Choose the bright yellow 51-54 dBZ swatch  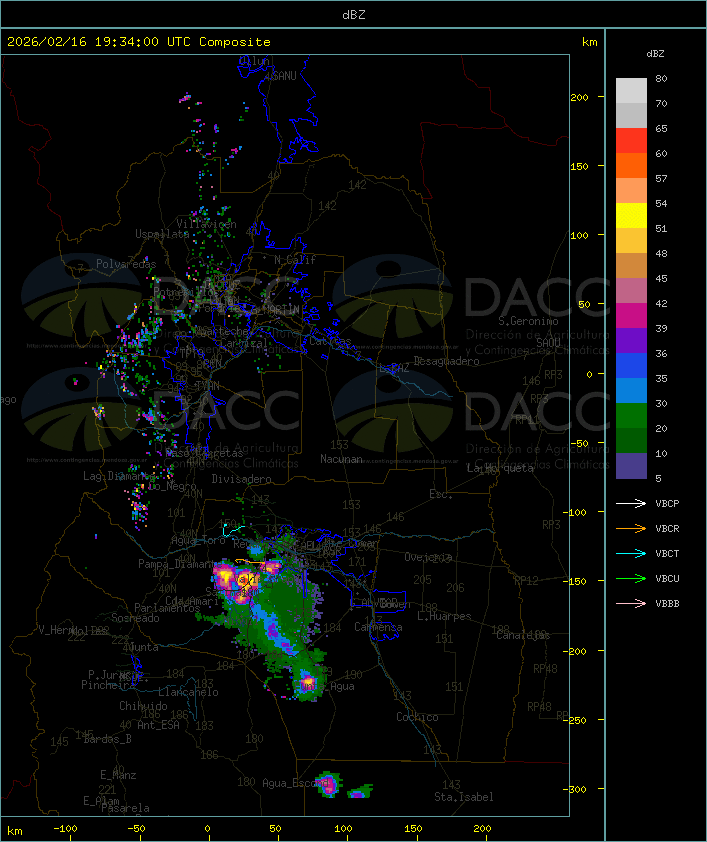631,215
